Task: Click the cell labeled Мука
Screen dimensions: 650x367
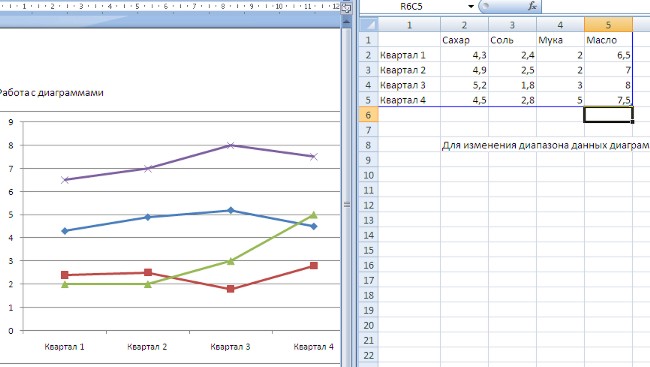Action: point(560,40)
